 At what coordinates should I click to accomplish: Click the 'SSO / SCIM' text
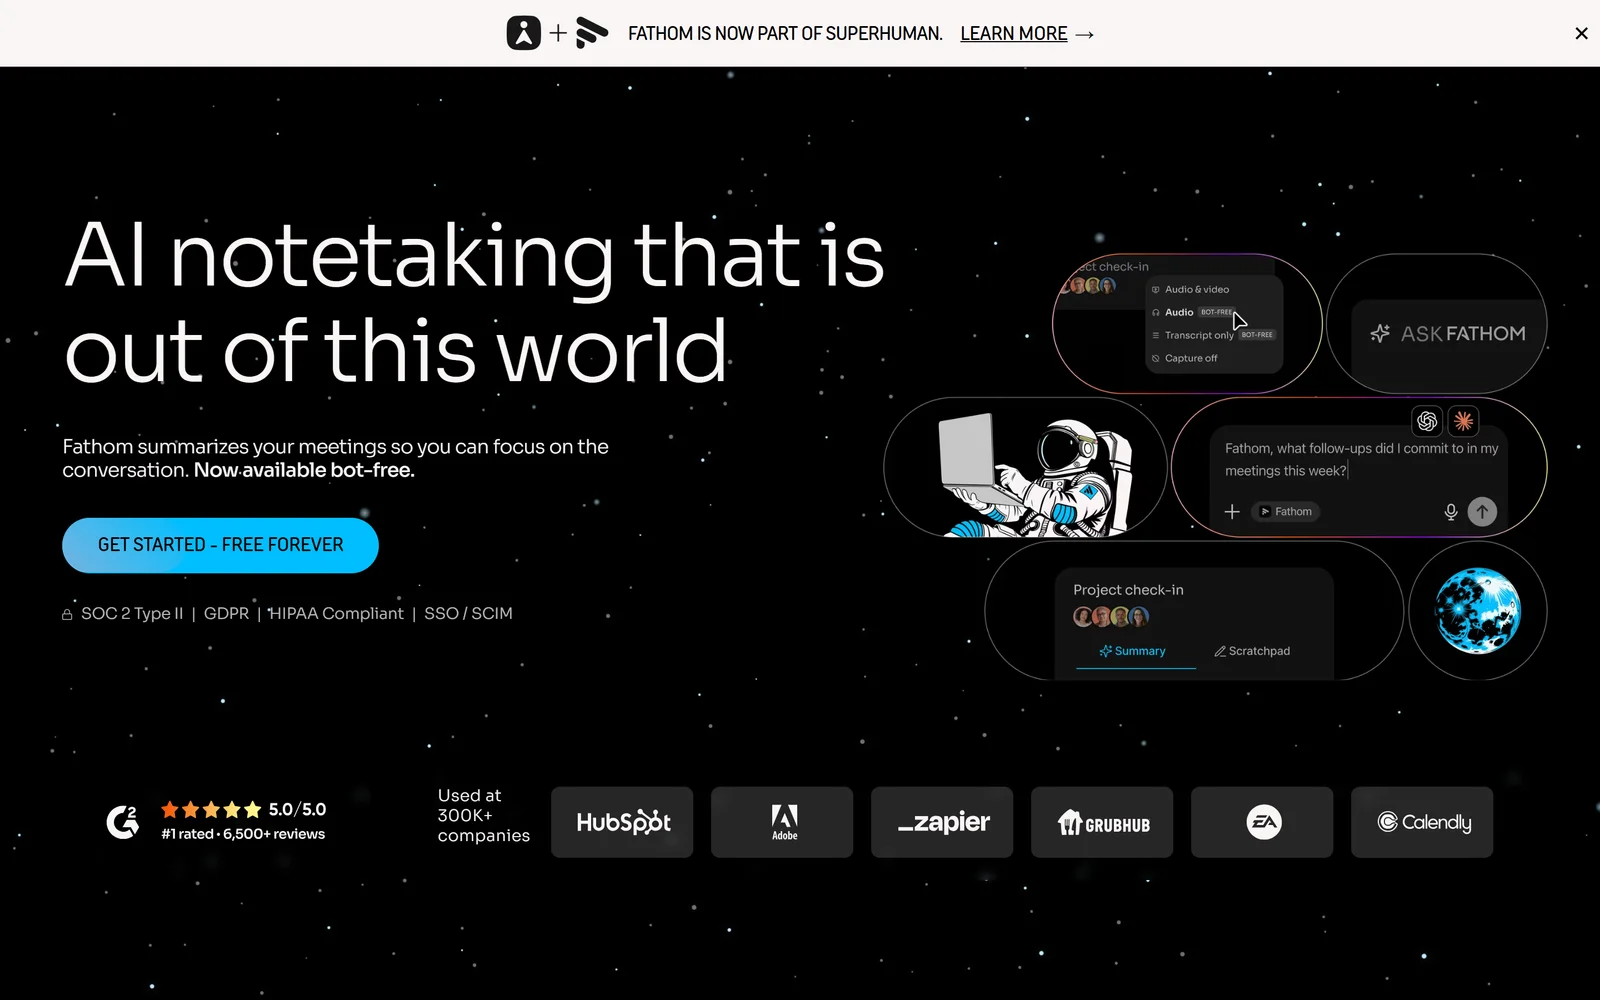click(x=468, y=613)
